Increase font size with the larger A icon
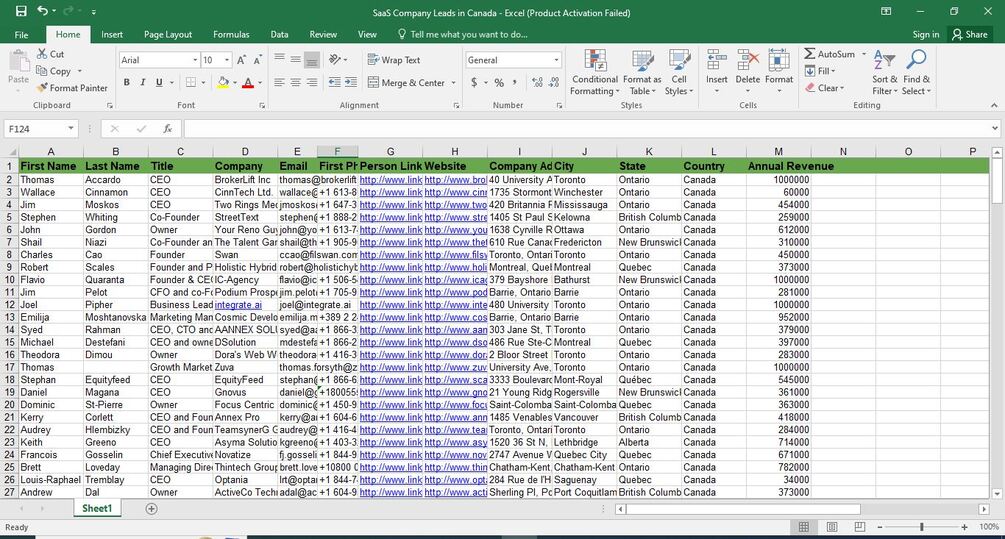Image resolution: width=1005 pixels, height=539 pixels. (x=241, y=60)
